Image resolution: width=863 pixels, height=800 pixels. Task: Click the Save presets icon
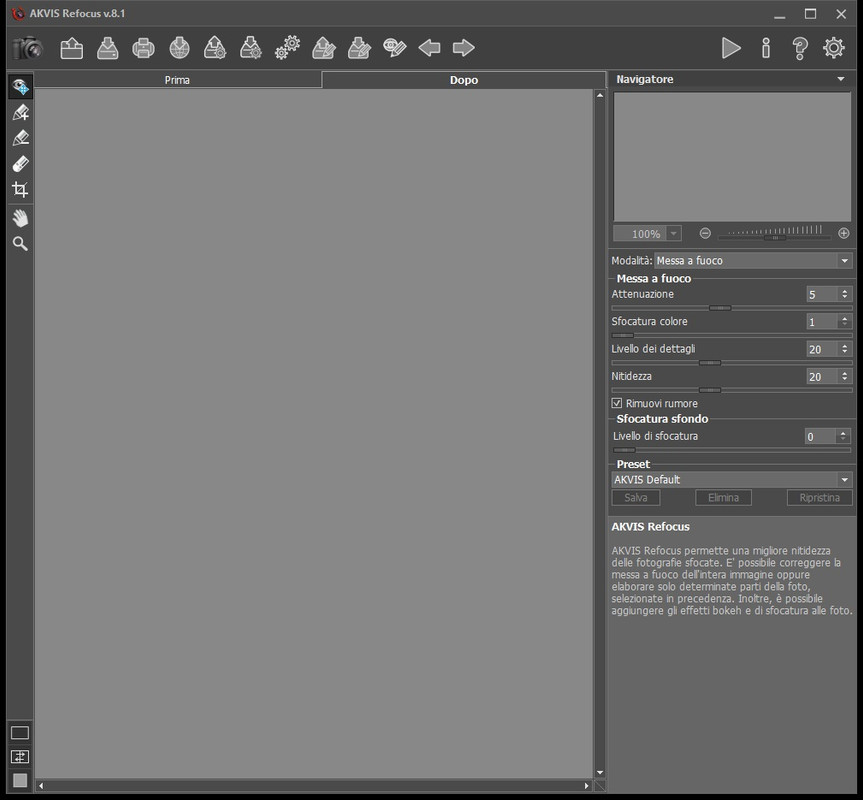tap(251, 48)
